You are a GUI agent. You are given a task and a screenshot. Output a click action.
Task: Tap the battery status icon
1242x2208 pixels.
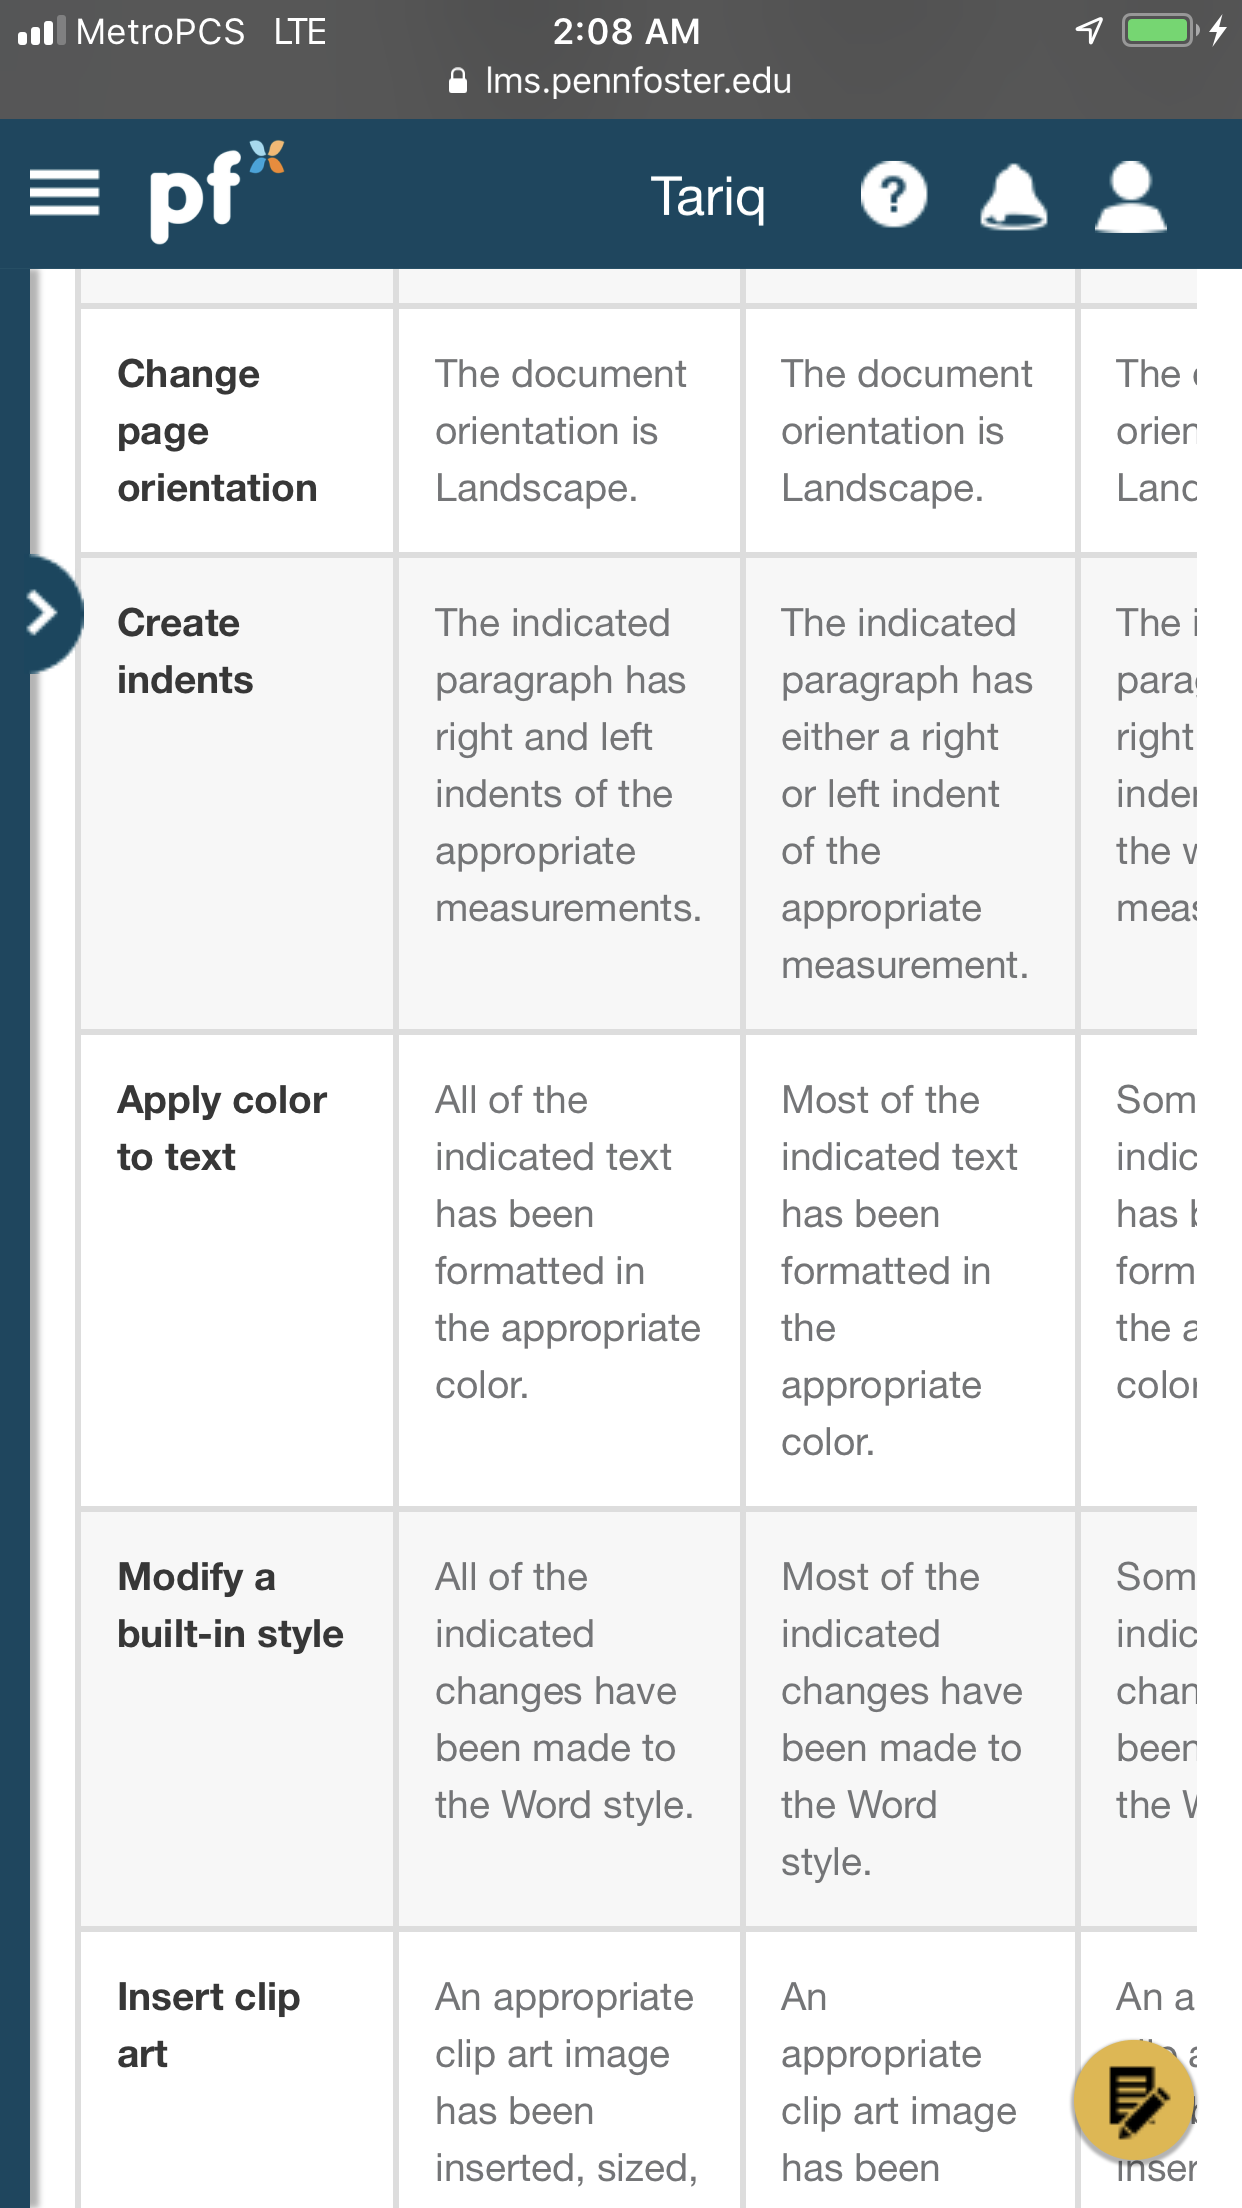coord(1161,31)
